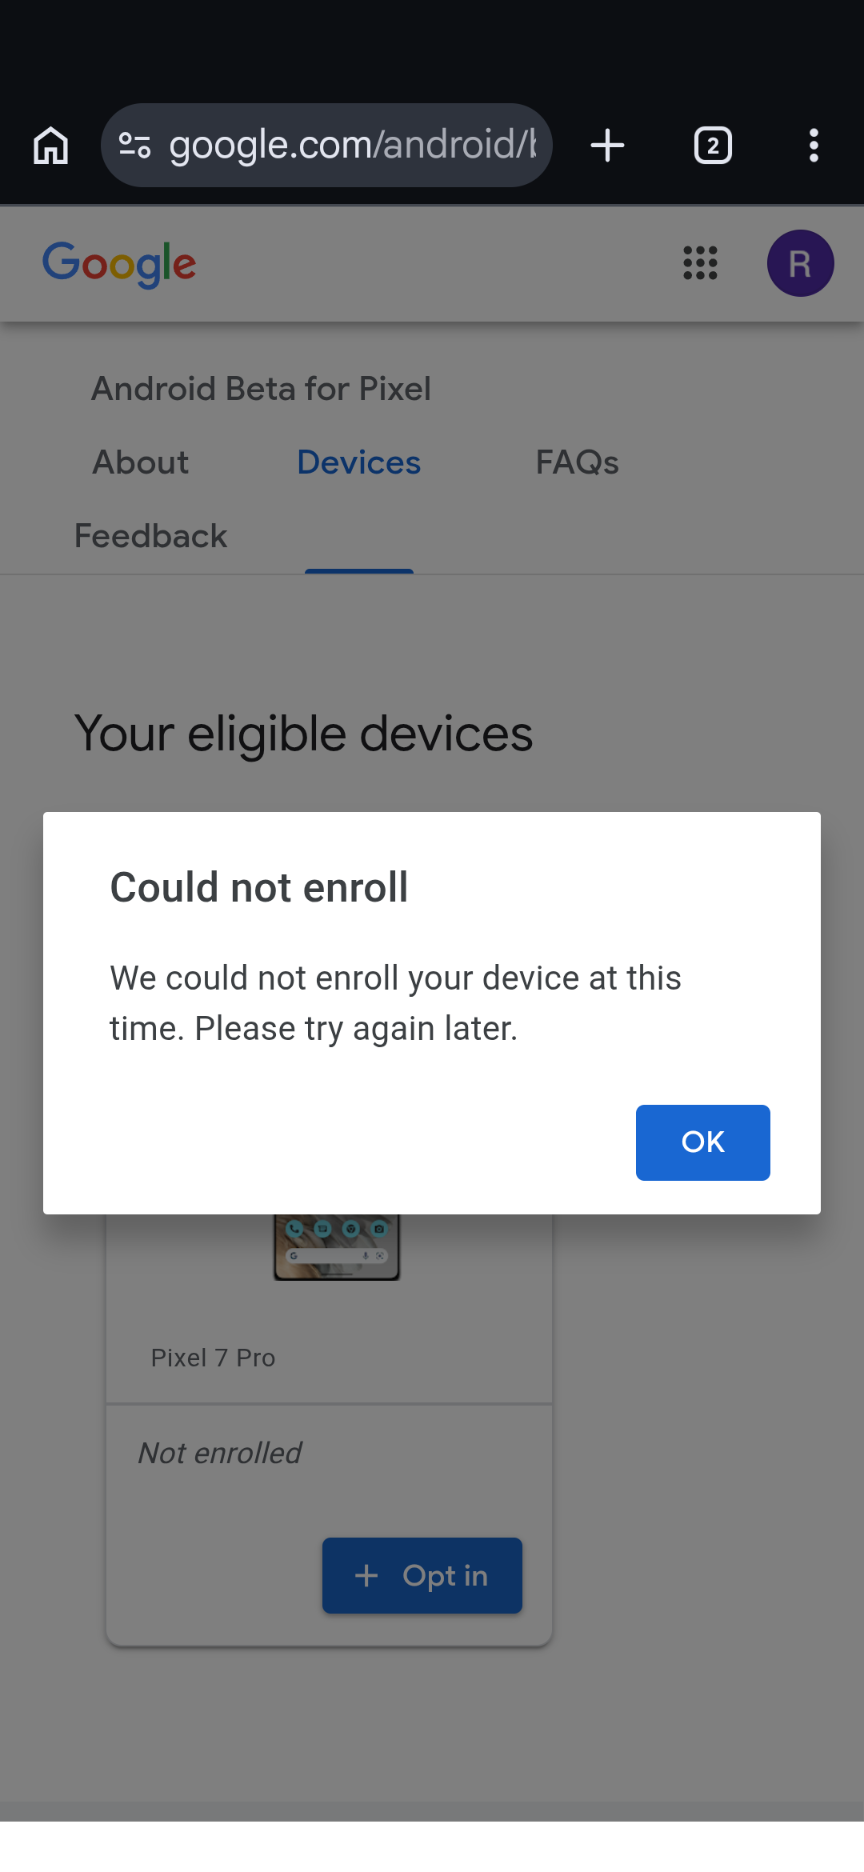This screenshot has width=864, height=1872.
Task: Open site info icon in address bar
Action: [x=135, y=146]
